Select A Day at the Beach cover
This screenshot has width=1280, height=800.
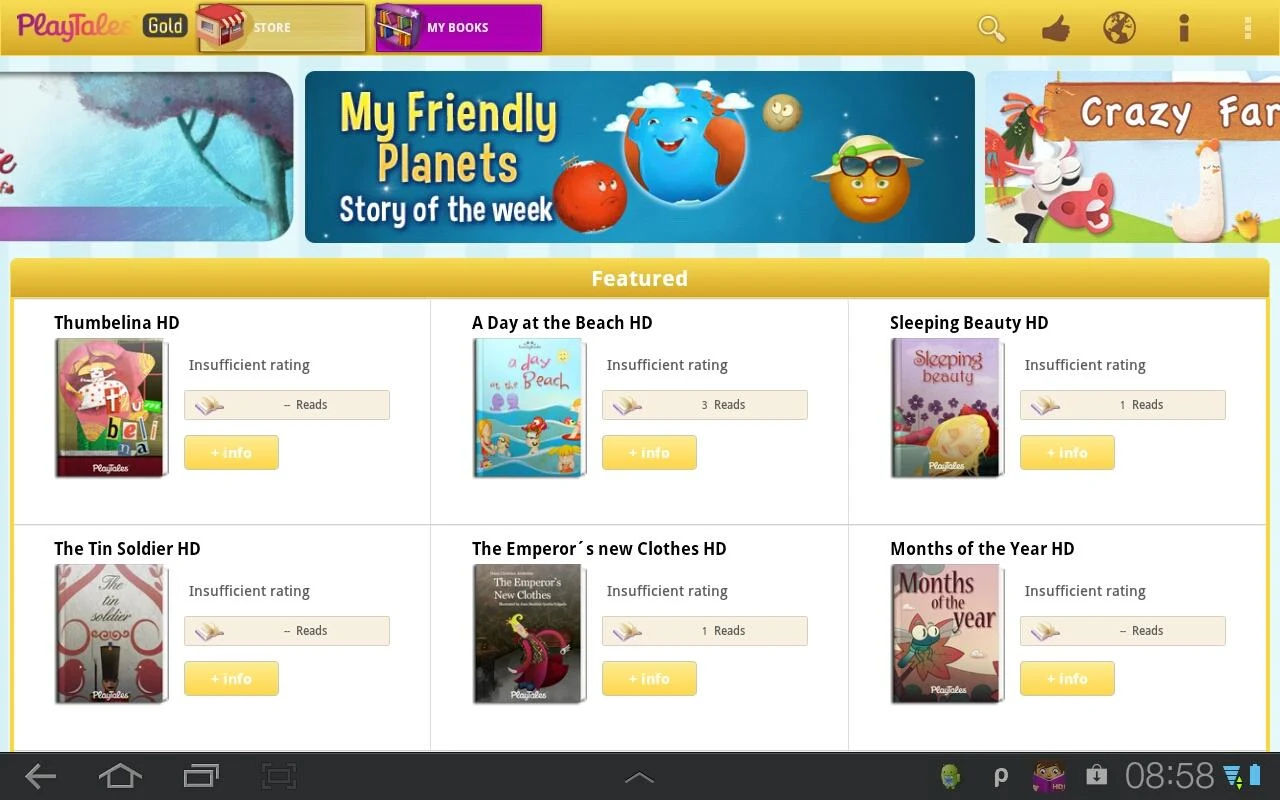(x=529, y=408)
